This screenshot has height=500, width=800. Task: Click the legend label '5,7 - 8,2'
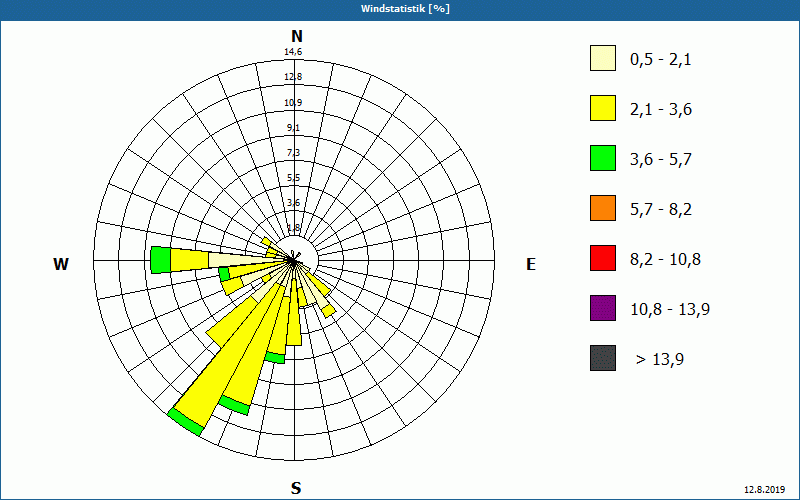[x=661, y=210]
